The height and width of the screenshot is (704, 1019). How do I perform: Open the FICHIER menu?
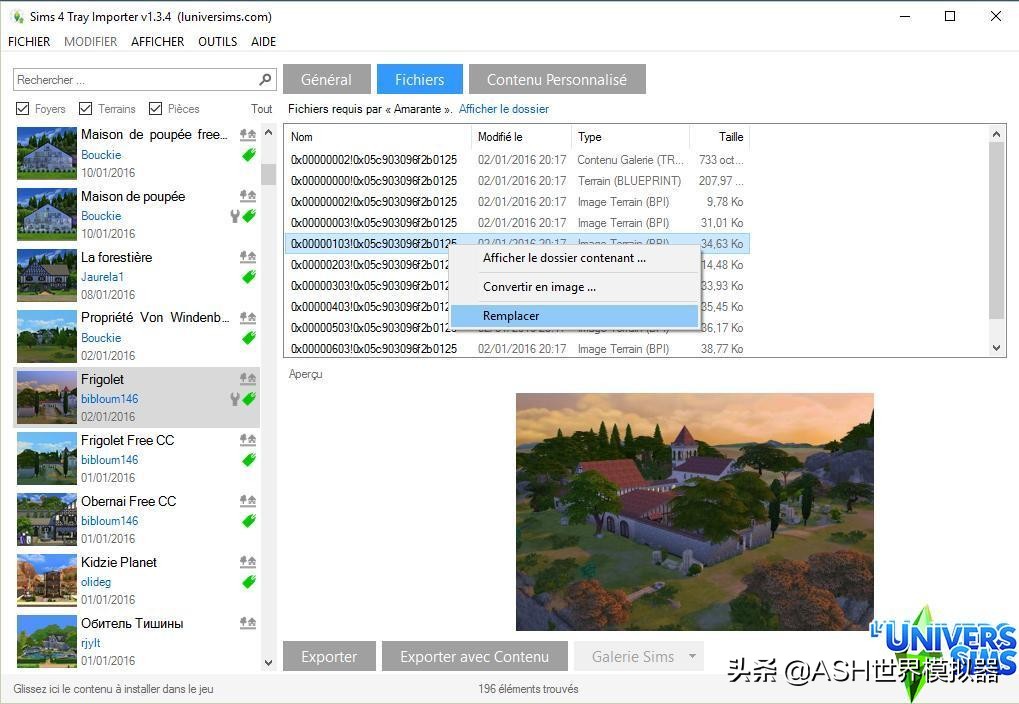pos(29,42)
